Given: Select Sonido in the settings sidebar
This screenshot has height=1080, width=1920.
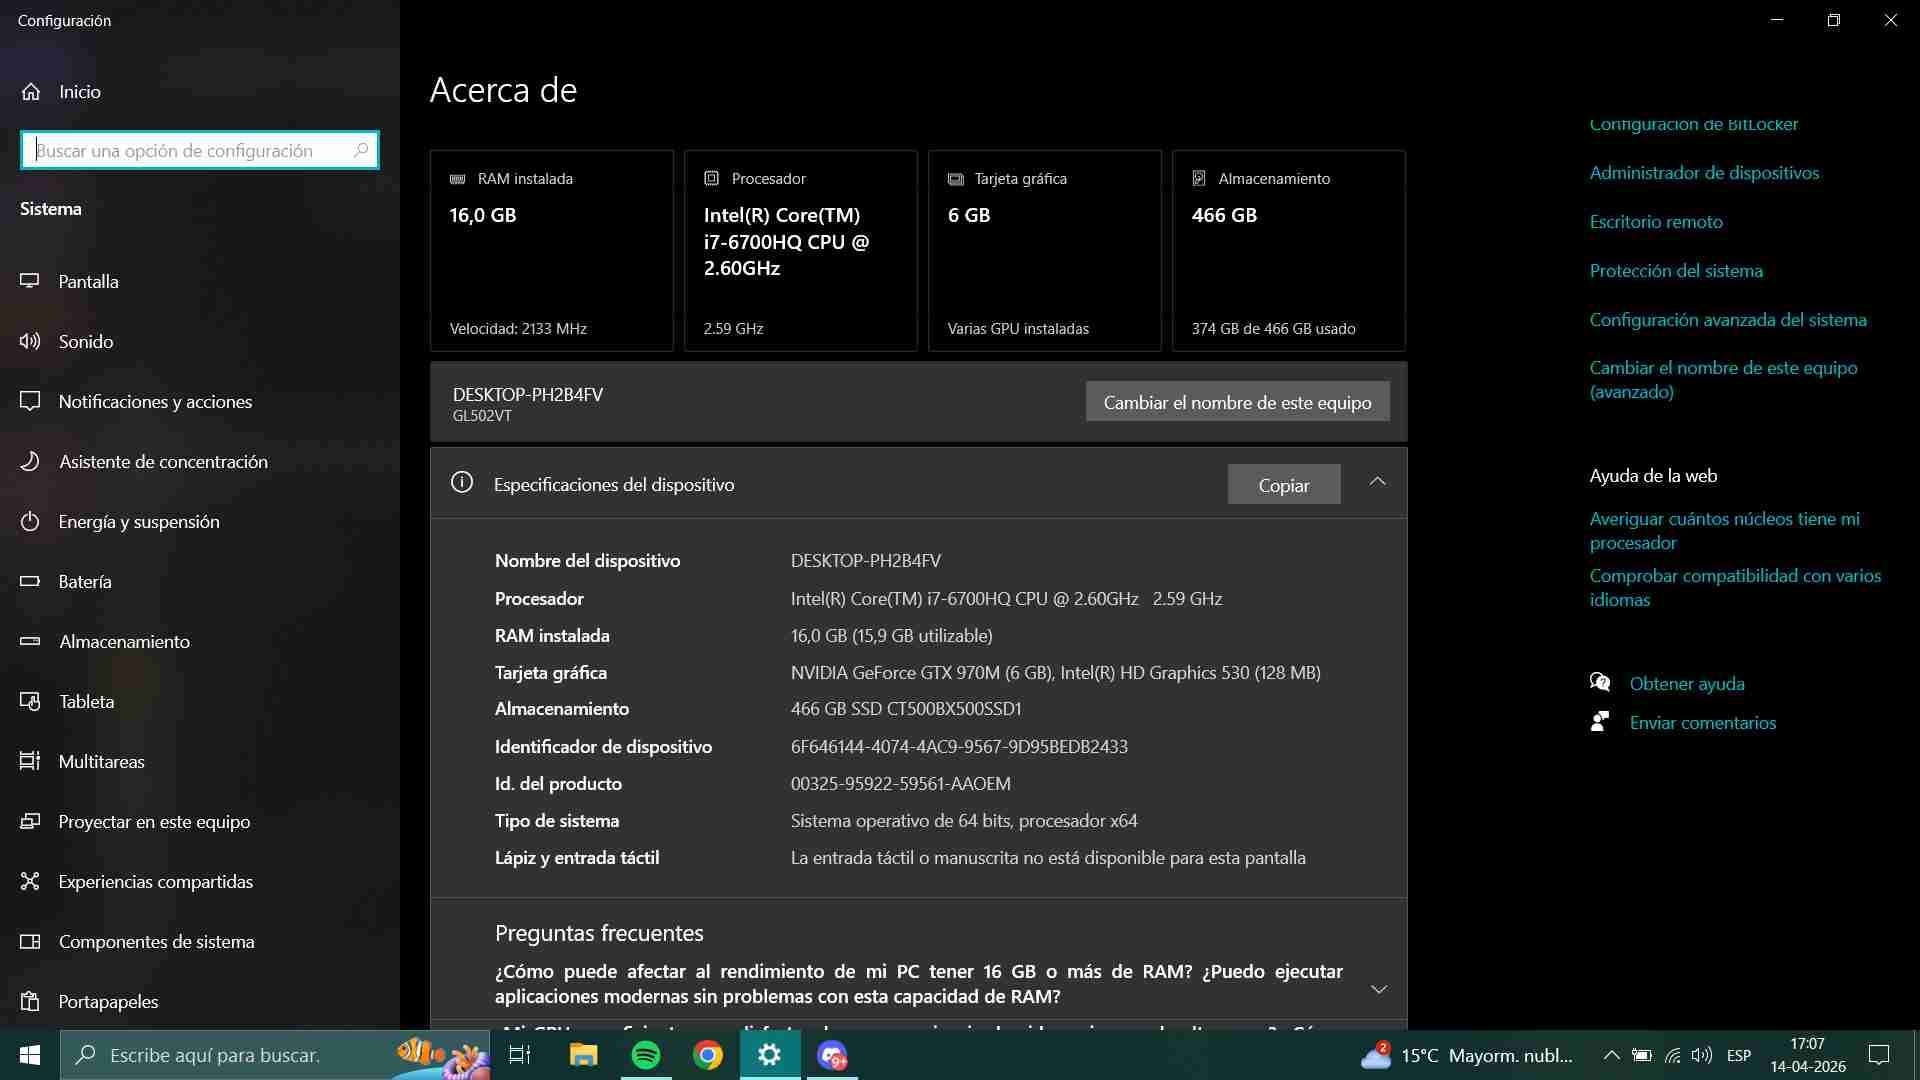Looking at the screenshot, I should click(x=85, y=341).
